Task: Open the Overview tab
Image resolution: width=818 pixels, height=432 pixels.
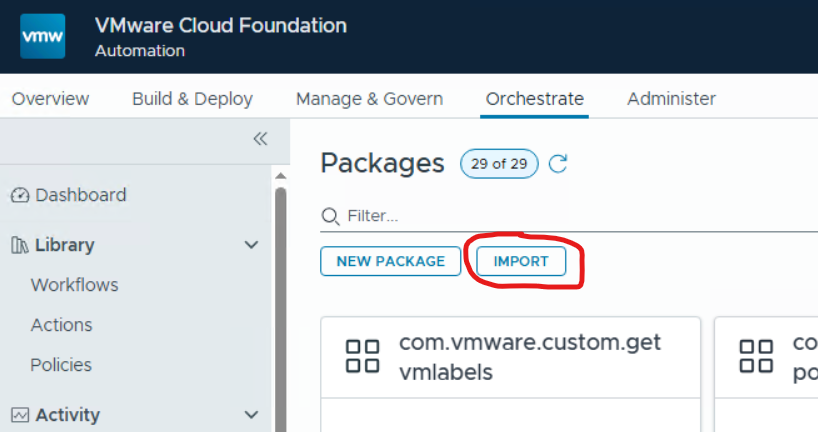Action: pyautogui.click(x=50, y=99)
